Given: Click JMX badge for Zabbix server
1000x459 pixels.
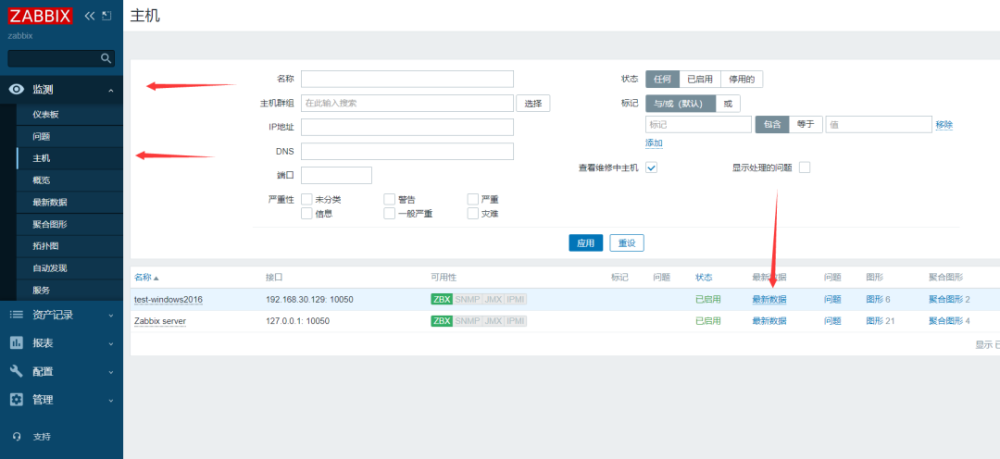Looking at the screenshot, I should tap(493, 321).
